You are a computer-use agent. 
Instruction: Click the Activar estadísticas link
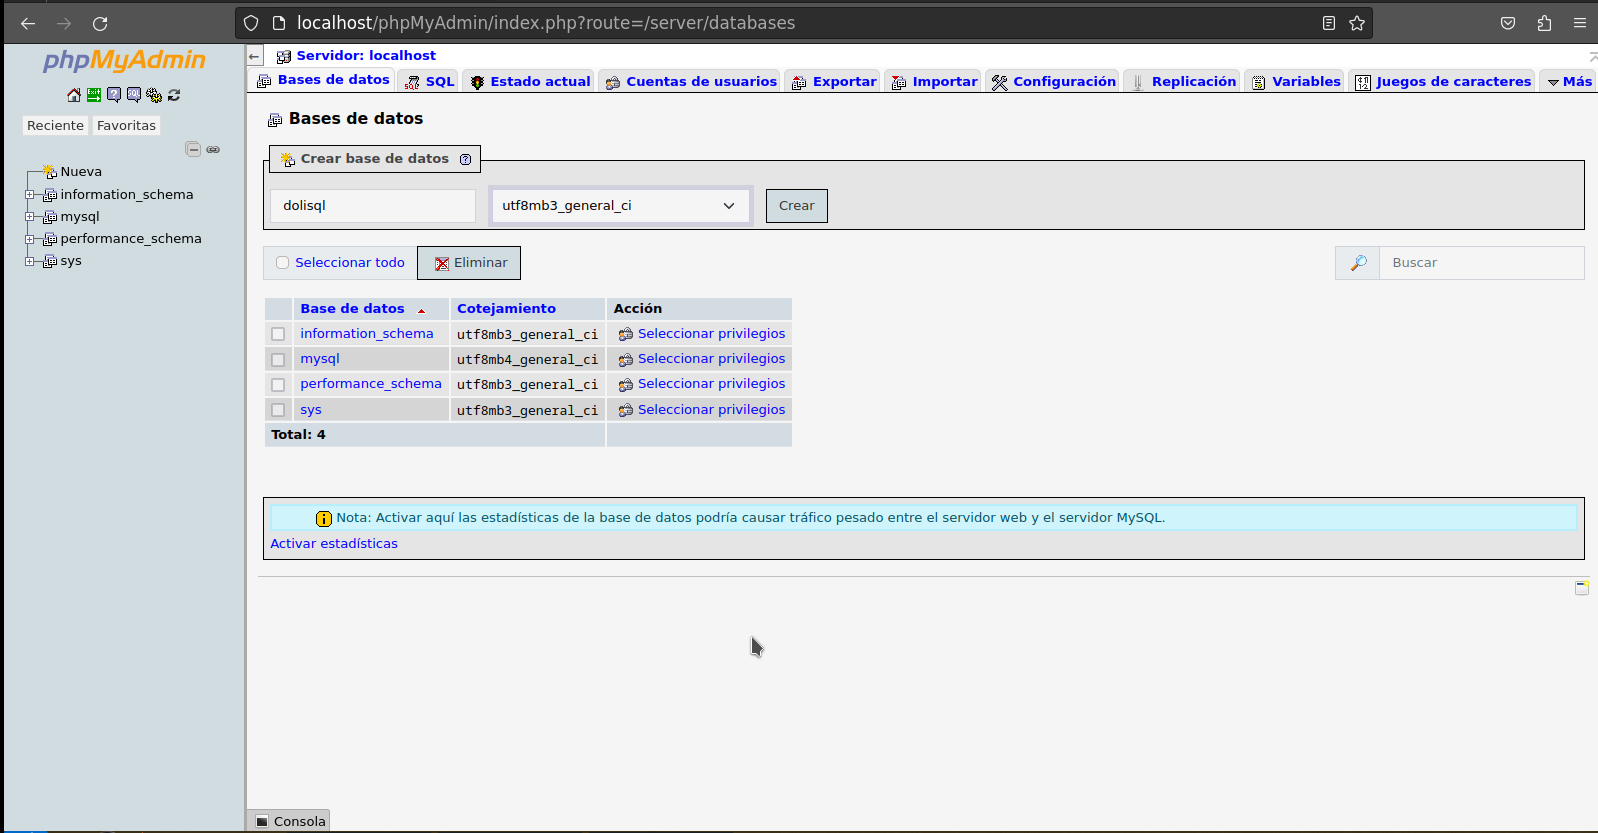click(334, 544)
